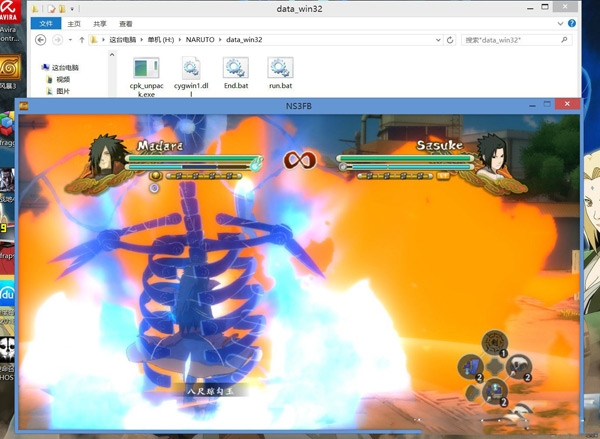This screenshot has width=600, height=439.
Task: Switch to 主页 Home ribbon tab
Action: (74, 24)
